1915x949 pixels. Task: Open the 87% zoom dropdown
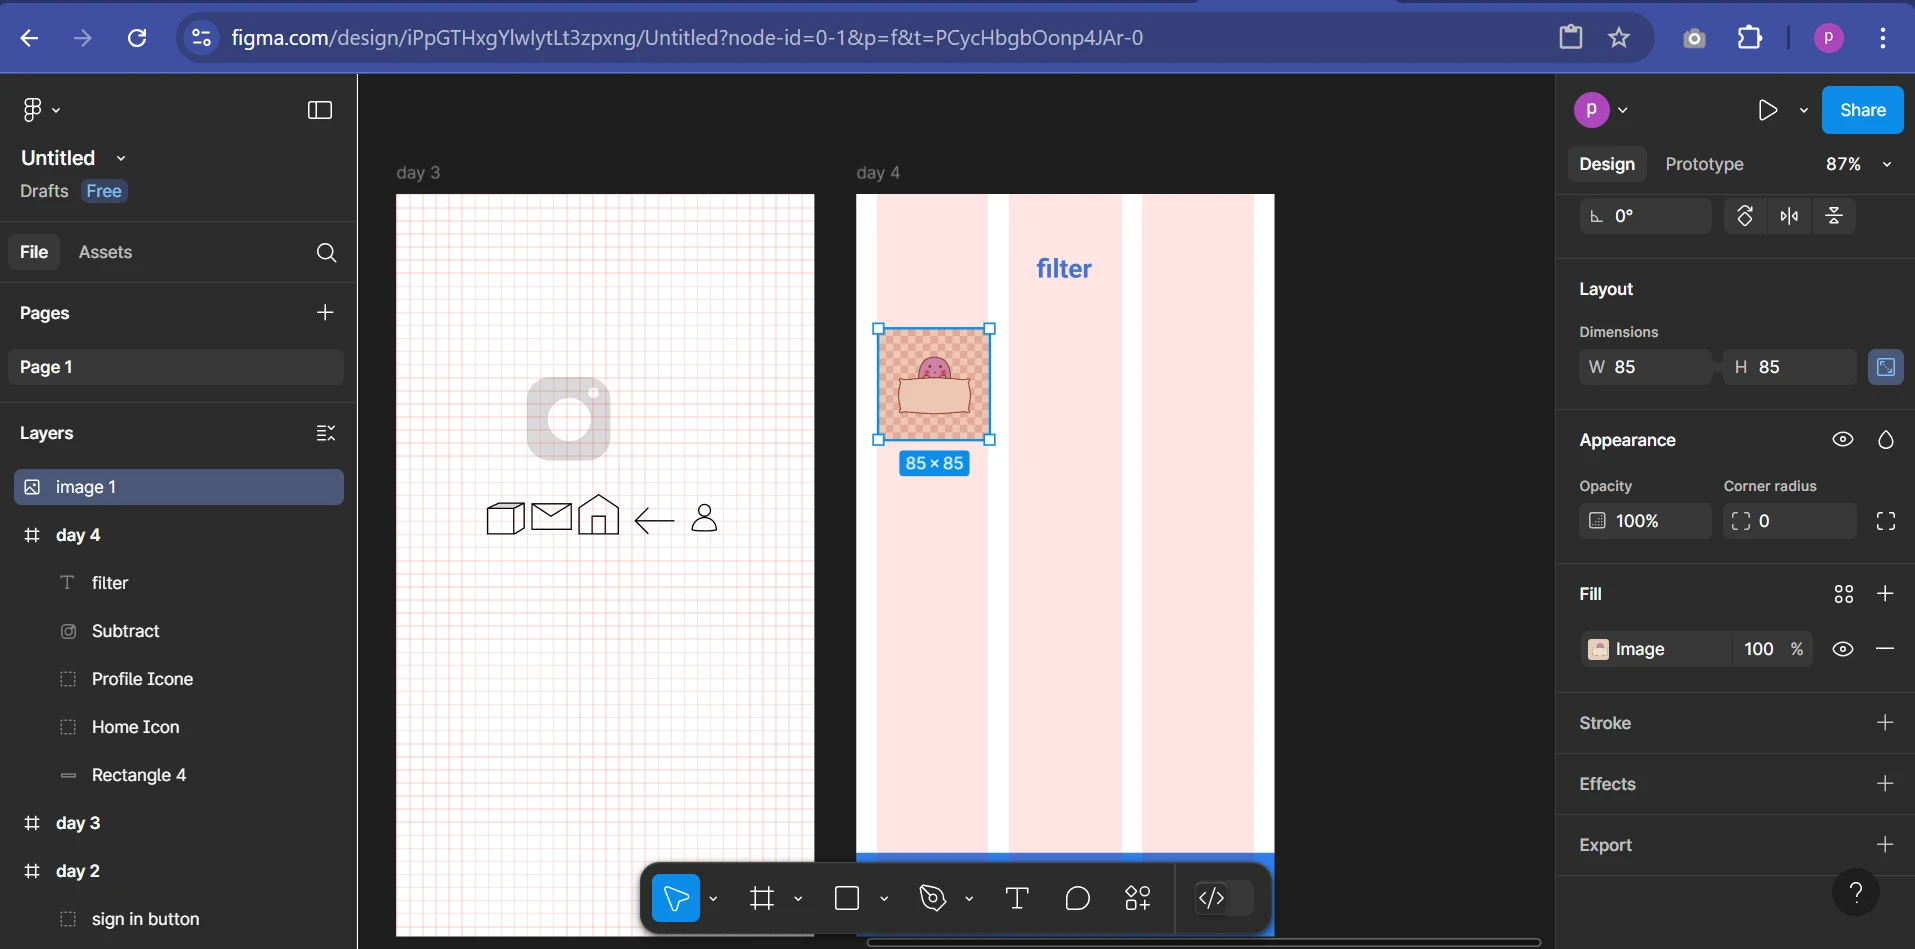click(1858, 164)
